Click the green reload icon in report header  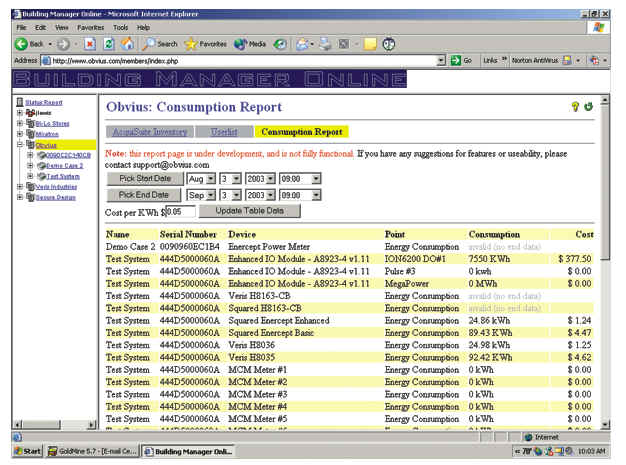pos(588,107)
